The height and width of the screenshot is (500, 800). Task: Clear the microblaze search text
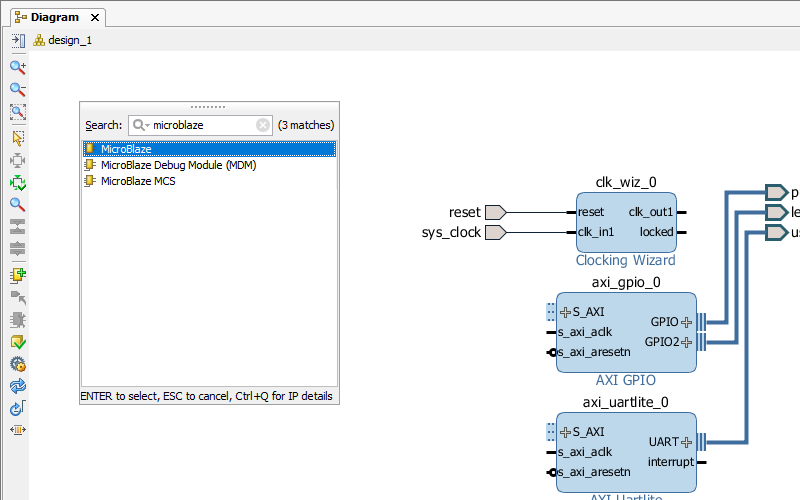click(x=263, y=125)
